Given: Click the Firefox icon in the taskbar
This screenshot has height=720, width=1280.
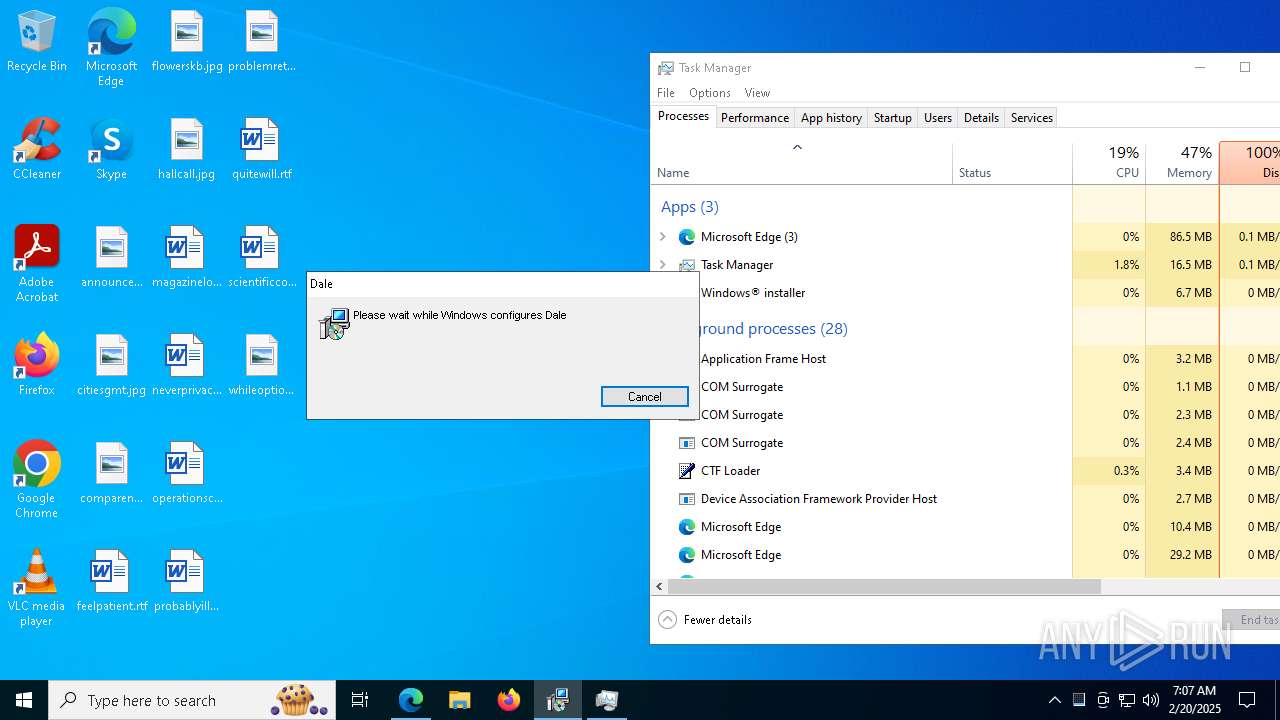Looking at the screenshot, I should point(509,700).
